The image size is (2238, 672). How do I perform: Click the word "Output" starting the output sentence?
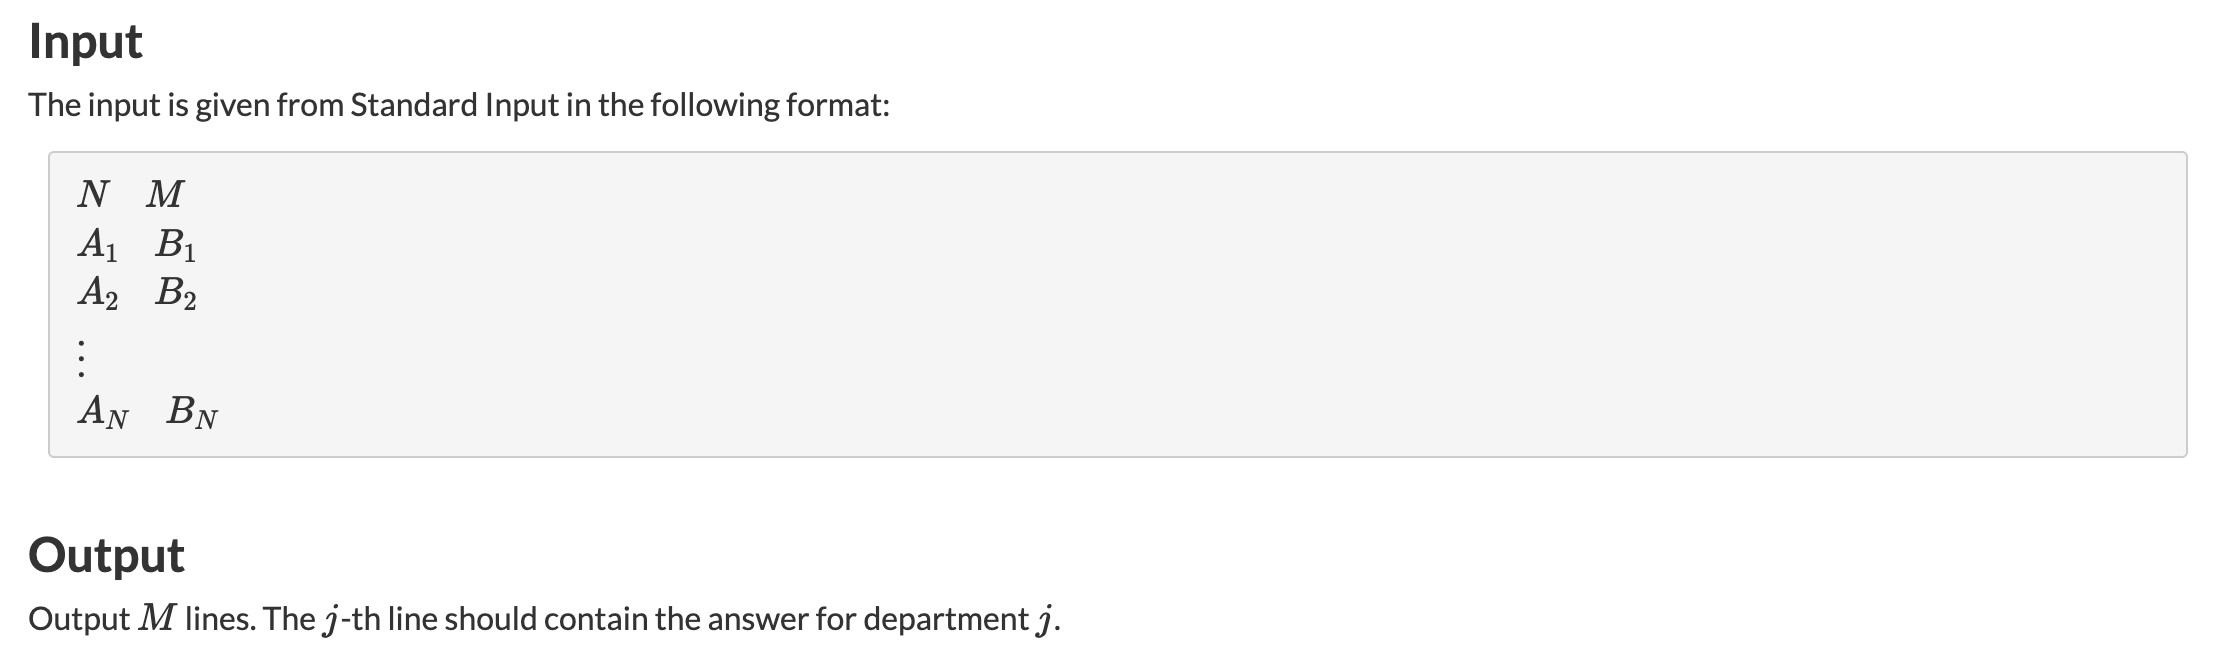79,619
